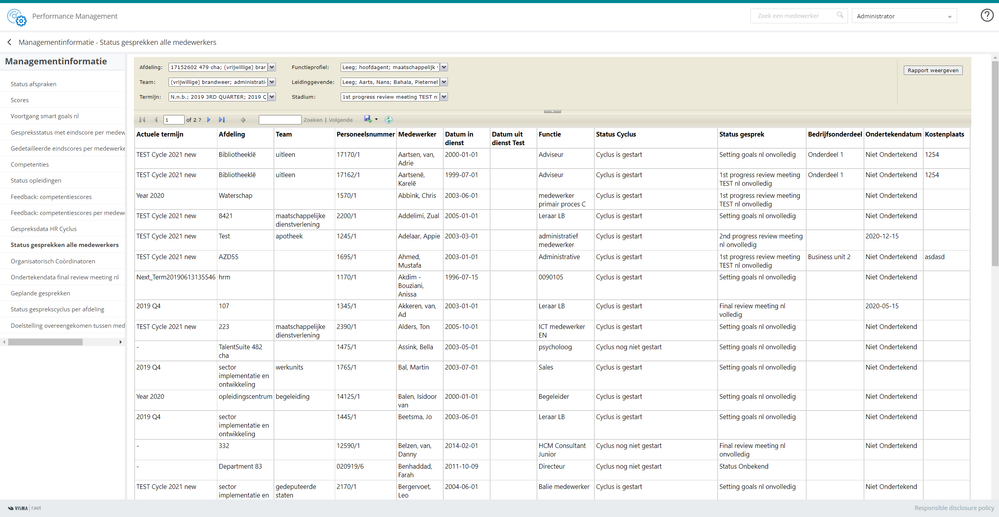Expand the Leidinggevende dropdown
999x517 pixels.
coord(443,83)
